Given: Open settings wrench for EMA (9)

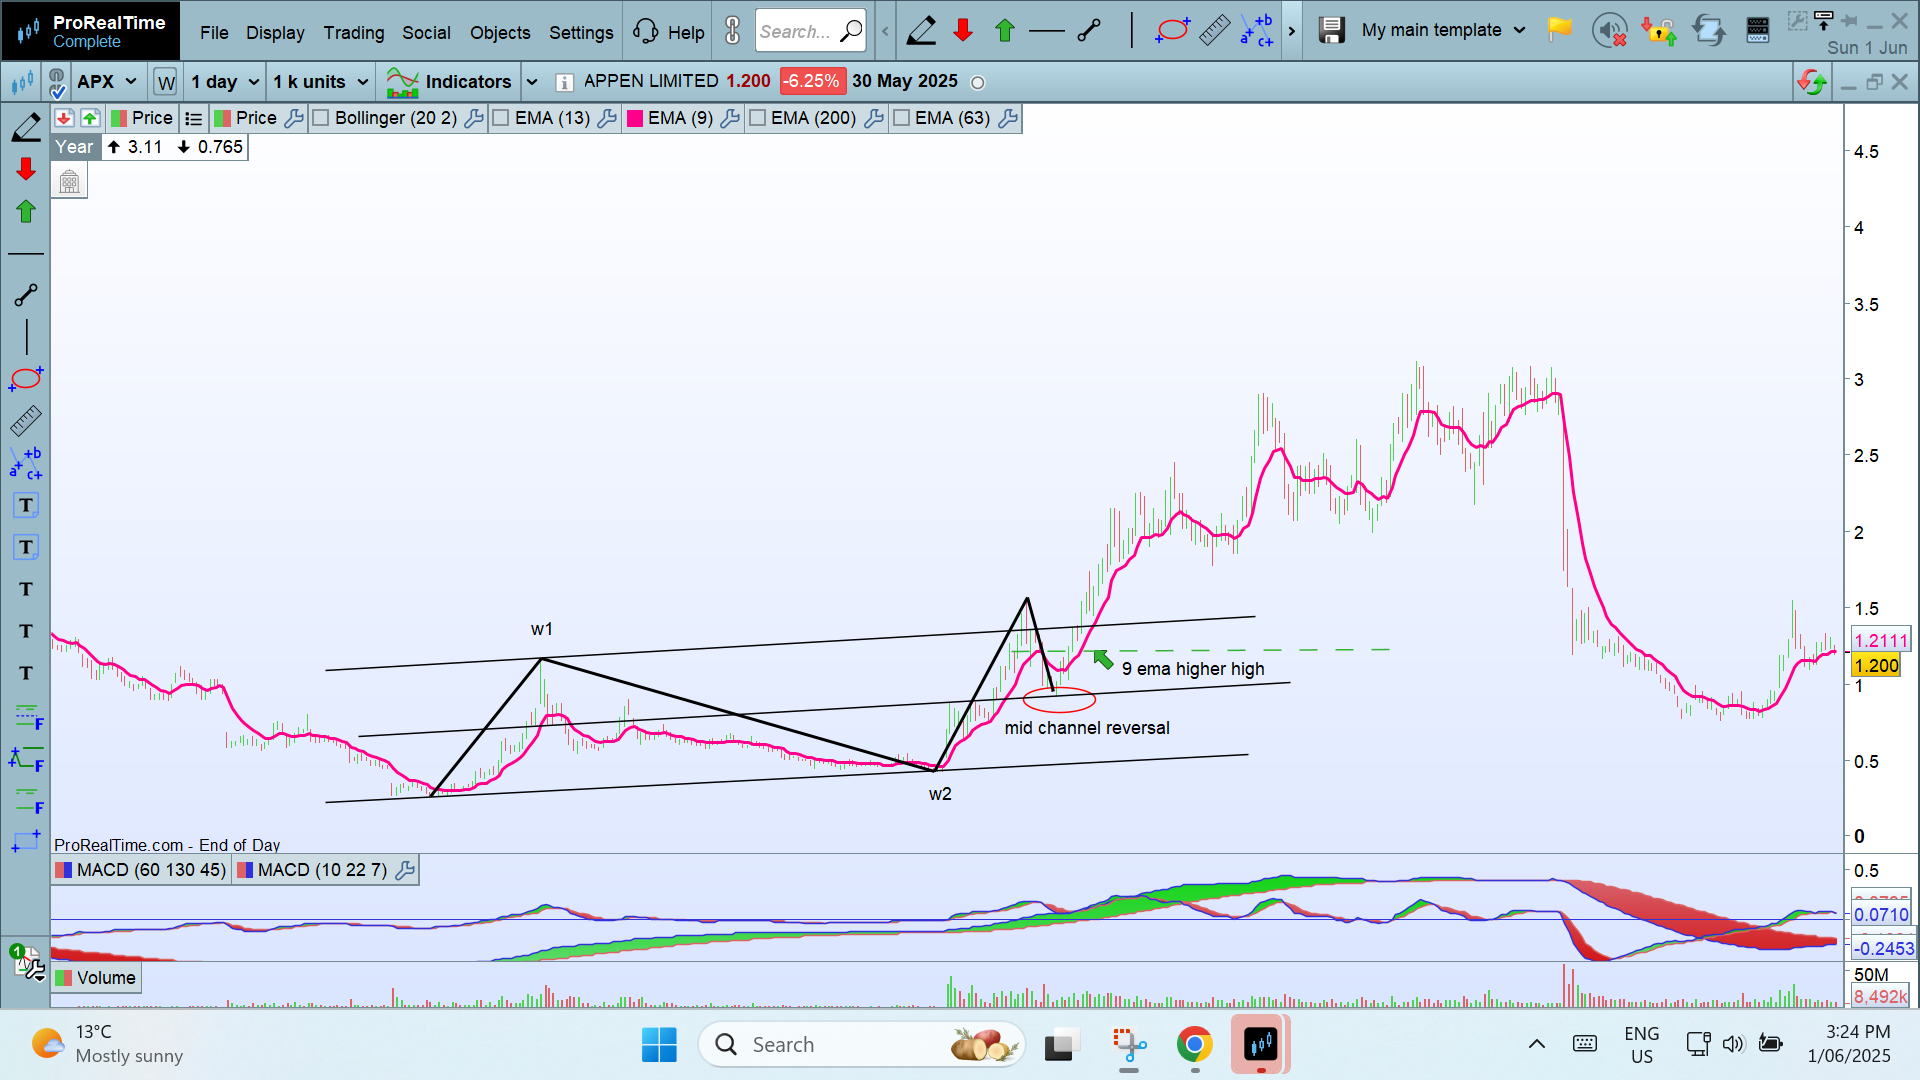Looking at the screenshot, I should (x=730, y=118).
